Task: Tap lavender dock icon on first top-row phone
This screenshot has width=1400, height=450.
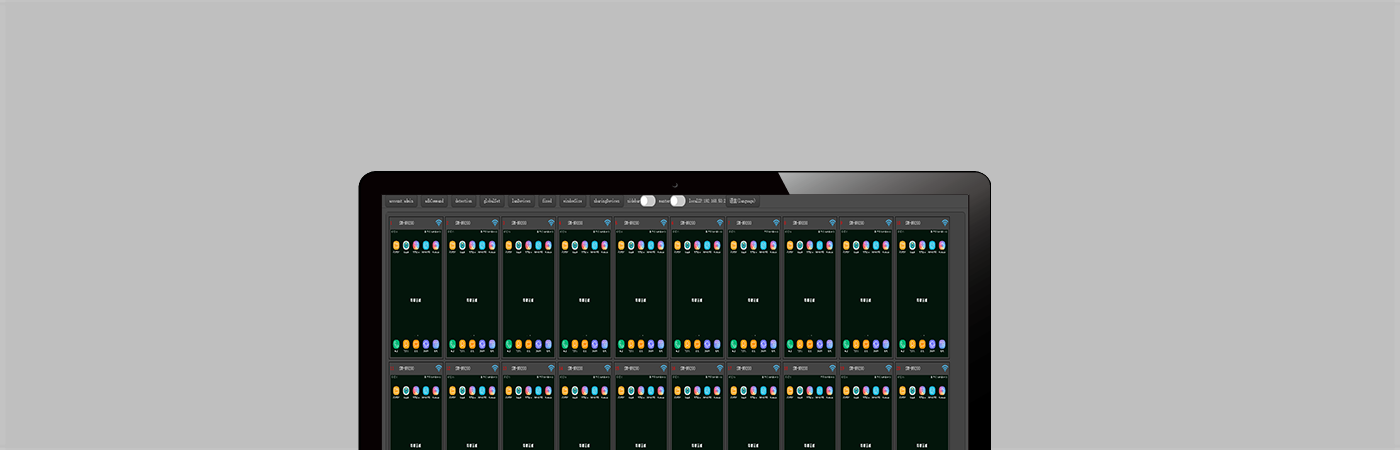Action: (437, 344)
